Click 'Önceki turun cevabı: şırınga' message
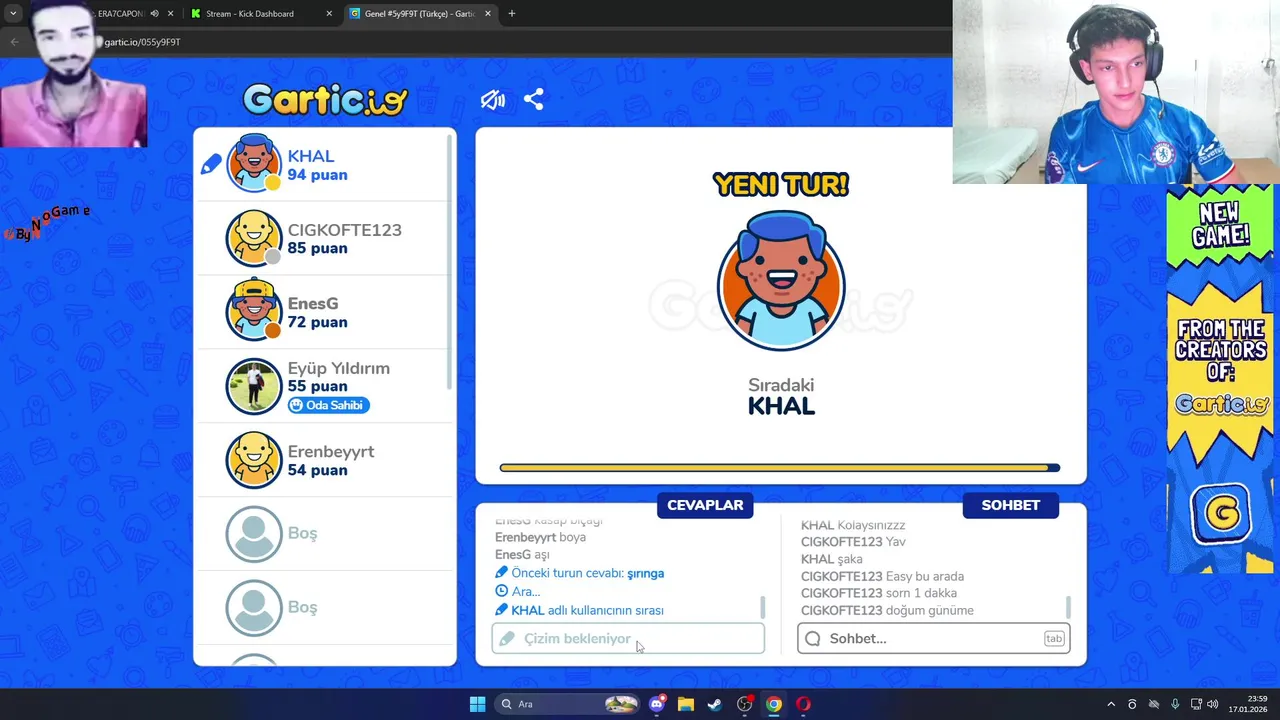The height and width of the screenshot is (720, 1280). (580, 573)
